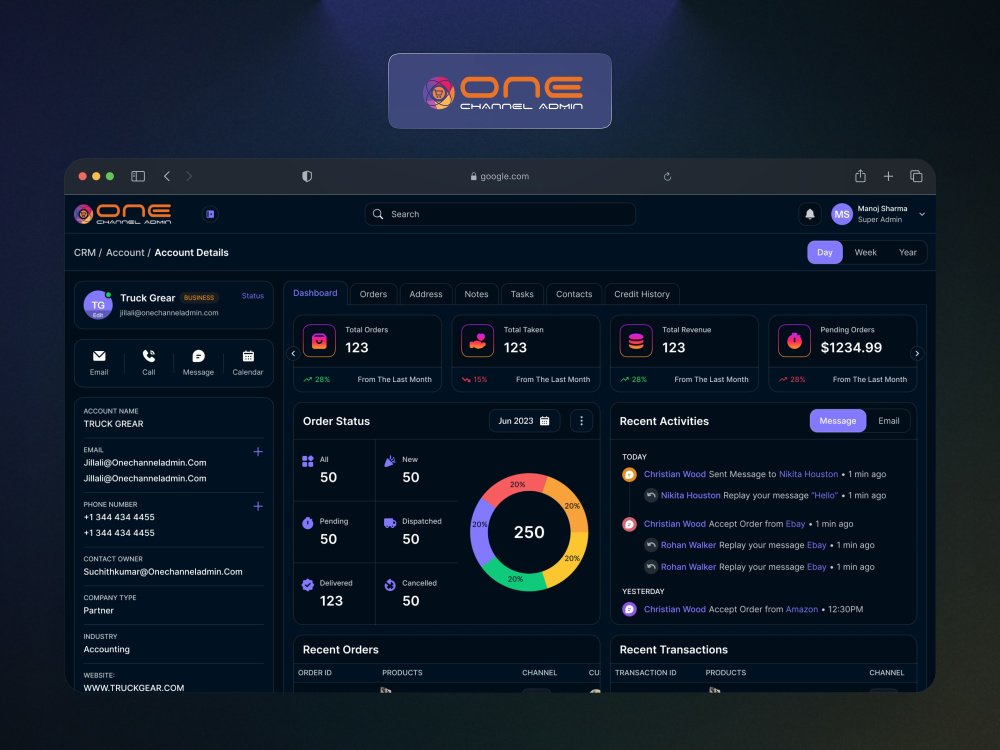
Task: Go back with the browser back arrow
Action: point(167,176)
